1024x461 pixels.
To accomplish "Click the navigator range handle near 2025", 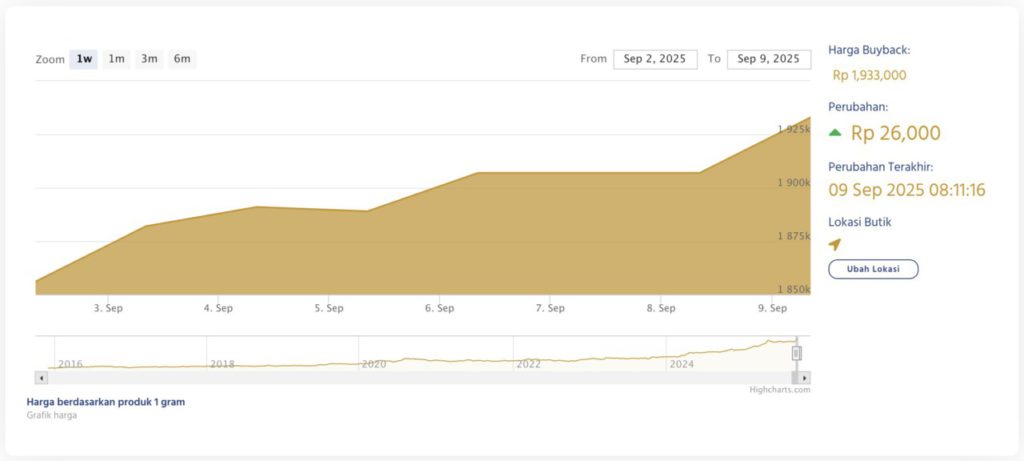I will pyautogui.click(x=797, y=353).
